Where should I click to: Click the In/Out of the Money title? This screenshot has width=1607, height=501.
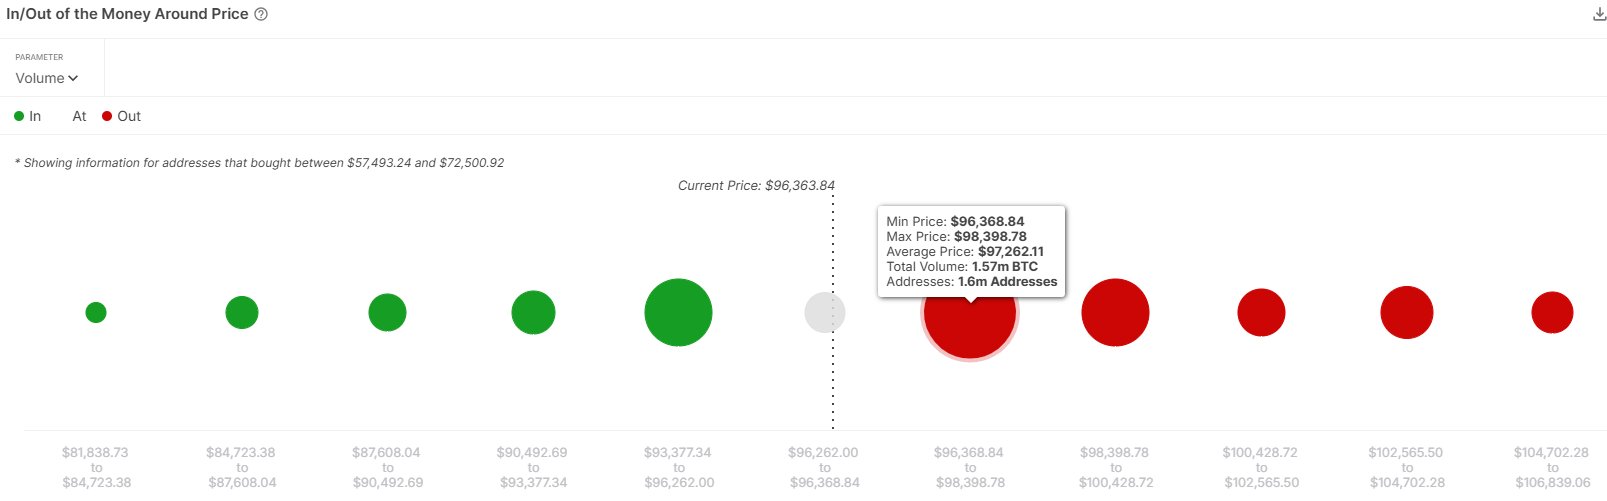point(127,15)
